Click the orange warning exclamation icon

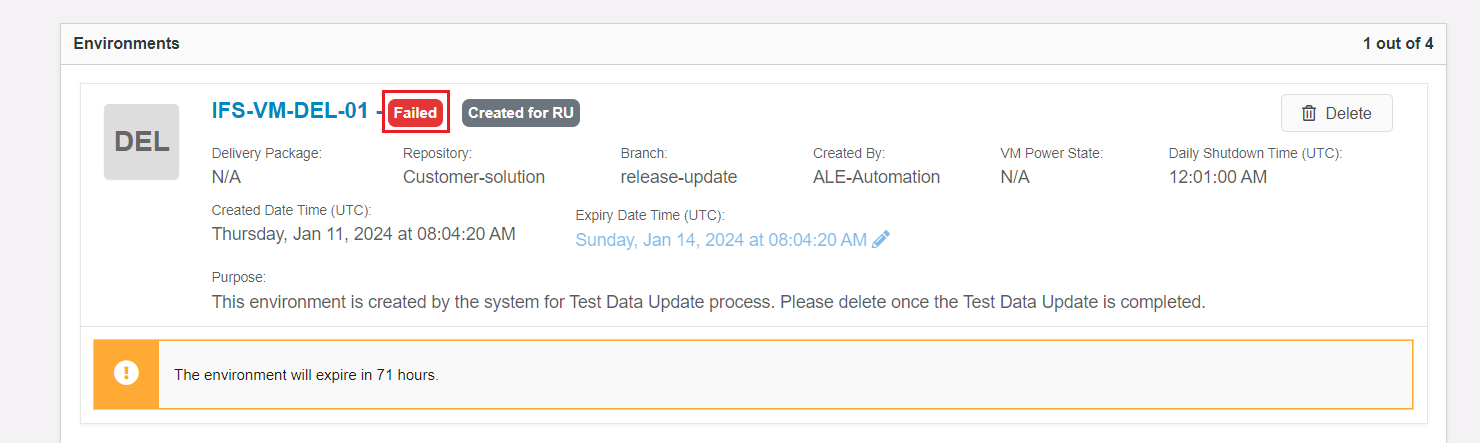point(126,374)
